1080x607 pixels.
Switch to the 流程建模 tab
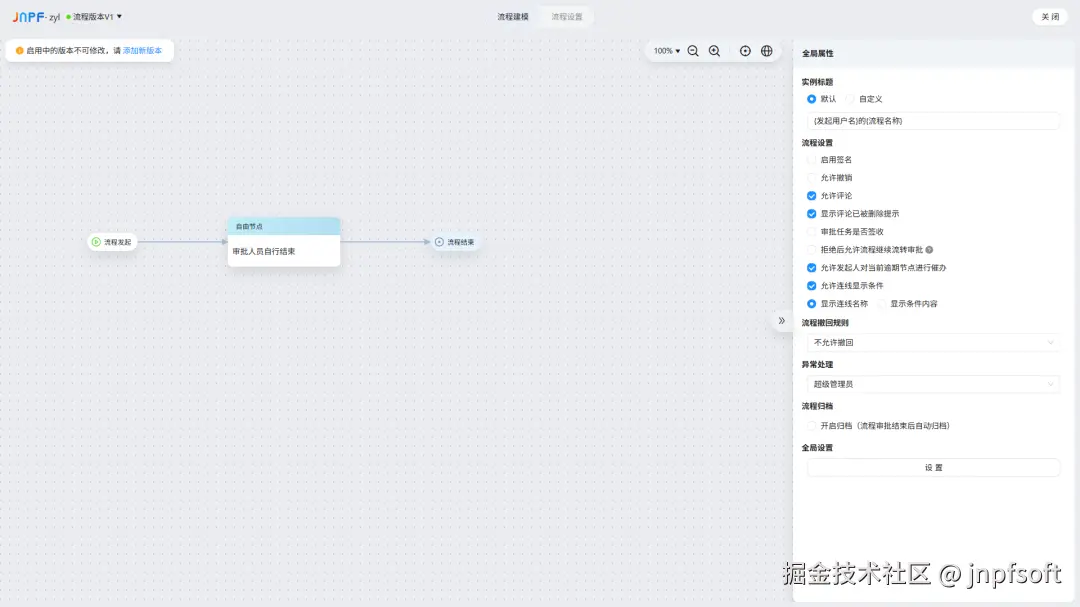point(511,16)
